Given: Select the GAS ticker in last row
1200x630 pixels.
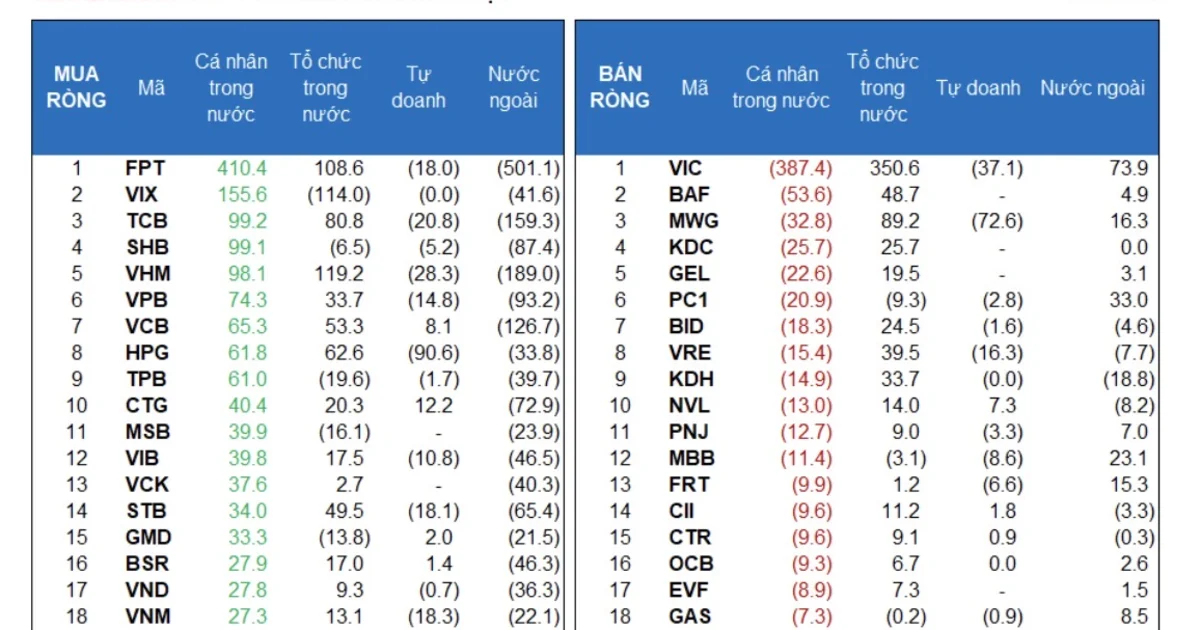Looking at the screenshot, I should [x=689, y=616].
